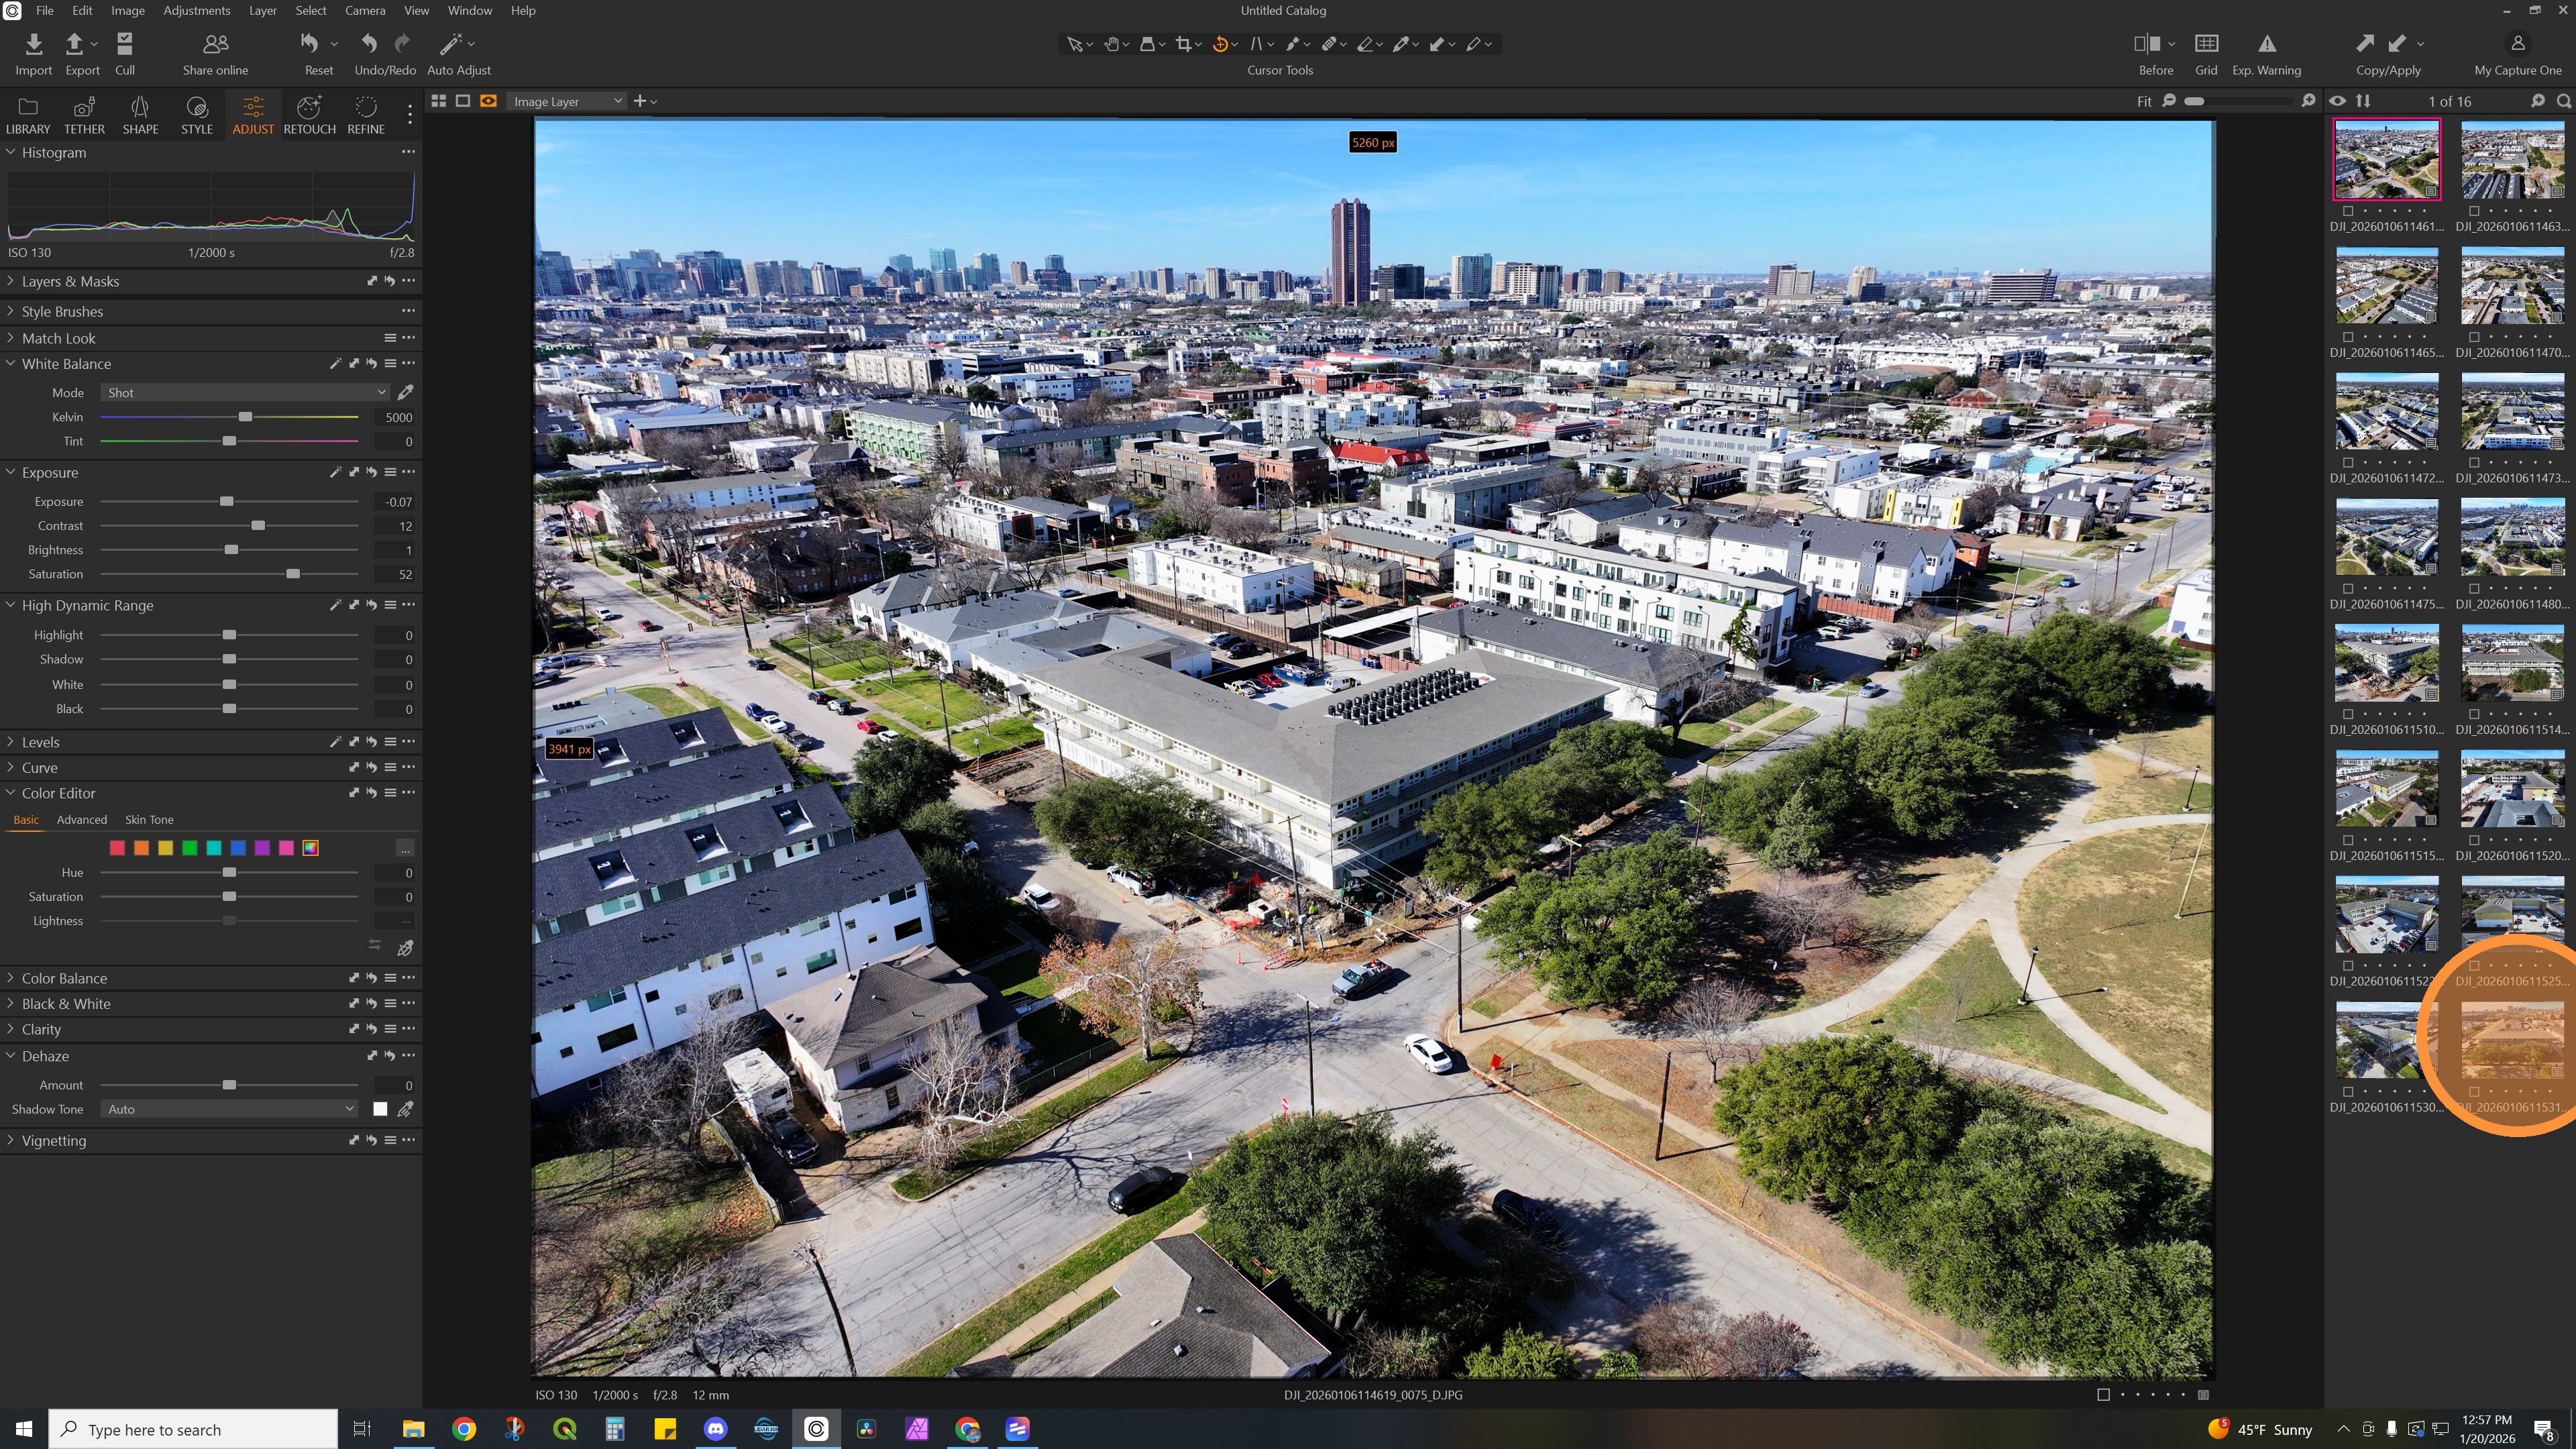Tick checkbox under the DJI_2026010611470 thumbnail
Image resolution: width=2576 pixels, height=1449 pixels.
click(x=2474, y=337)
